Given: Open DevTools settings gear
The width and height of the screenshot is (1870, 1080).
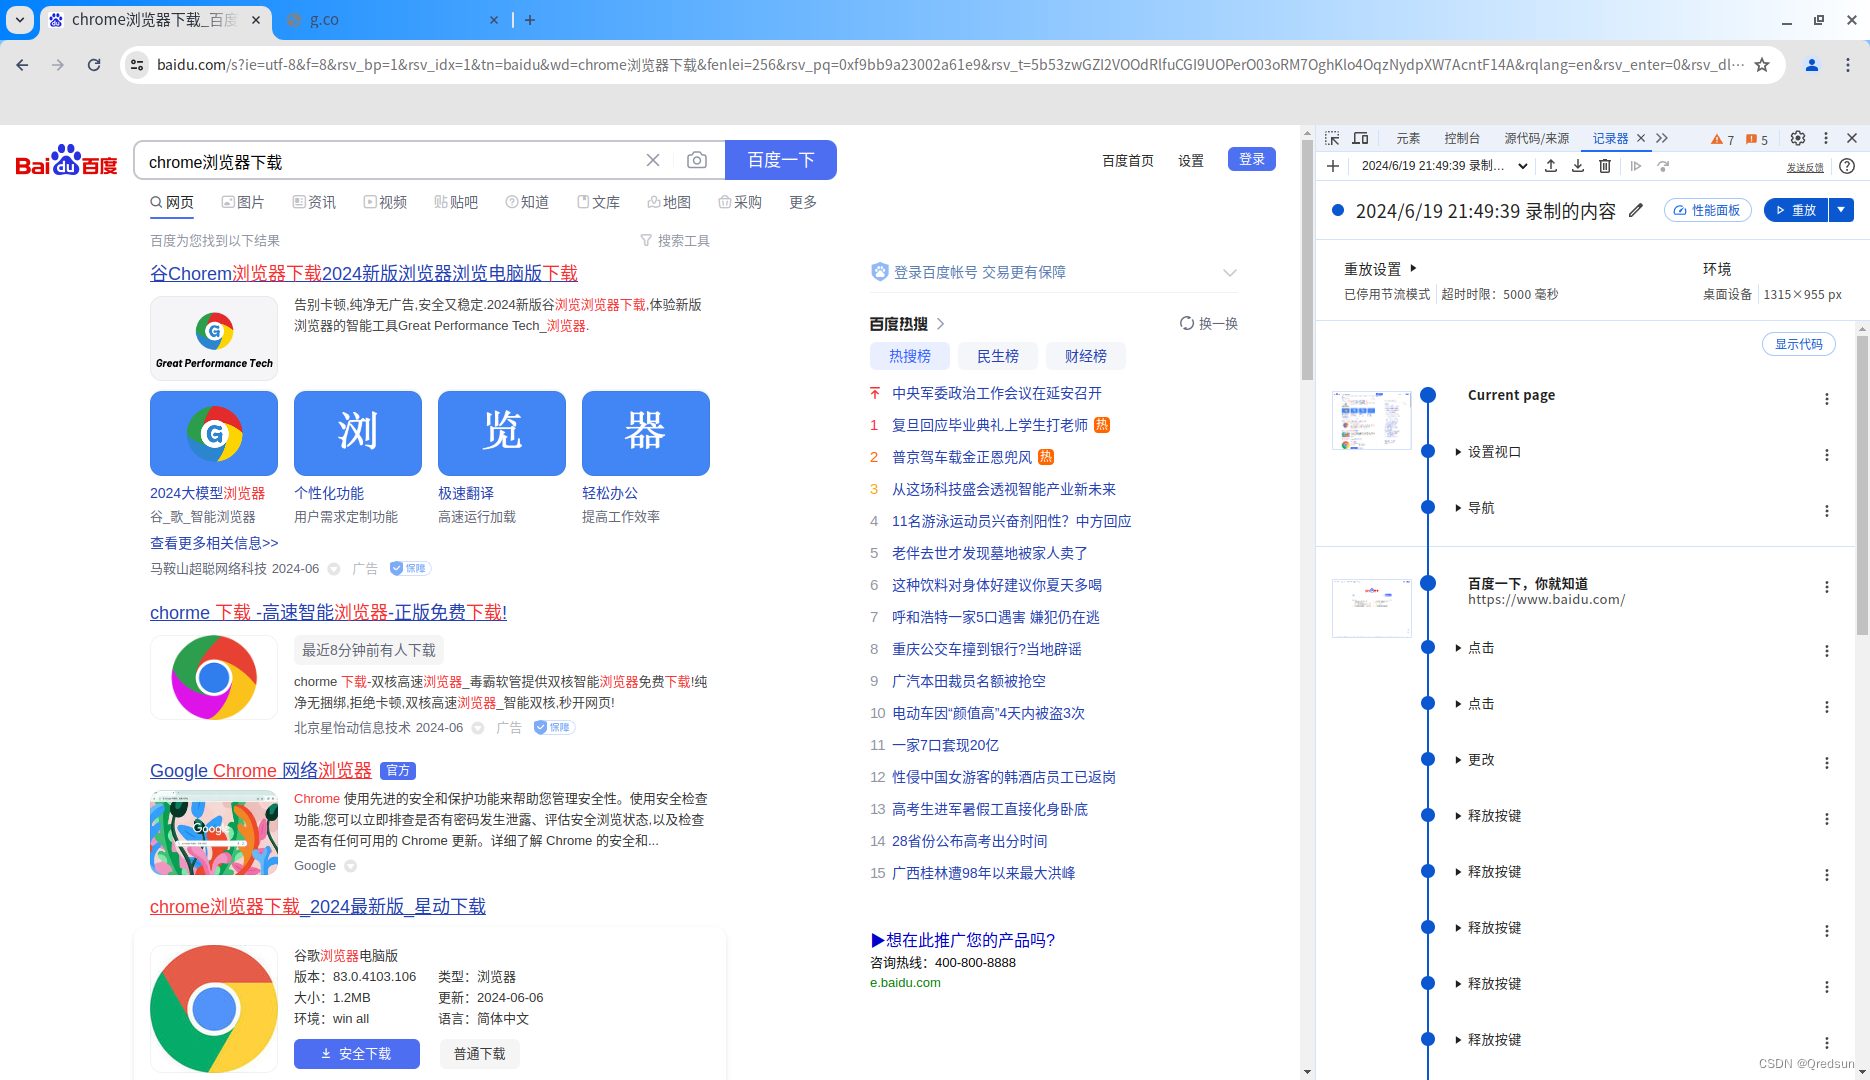Looking at the screenshot, I should pyautogui.click(x=1798, y=138).
